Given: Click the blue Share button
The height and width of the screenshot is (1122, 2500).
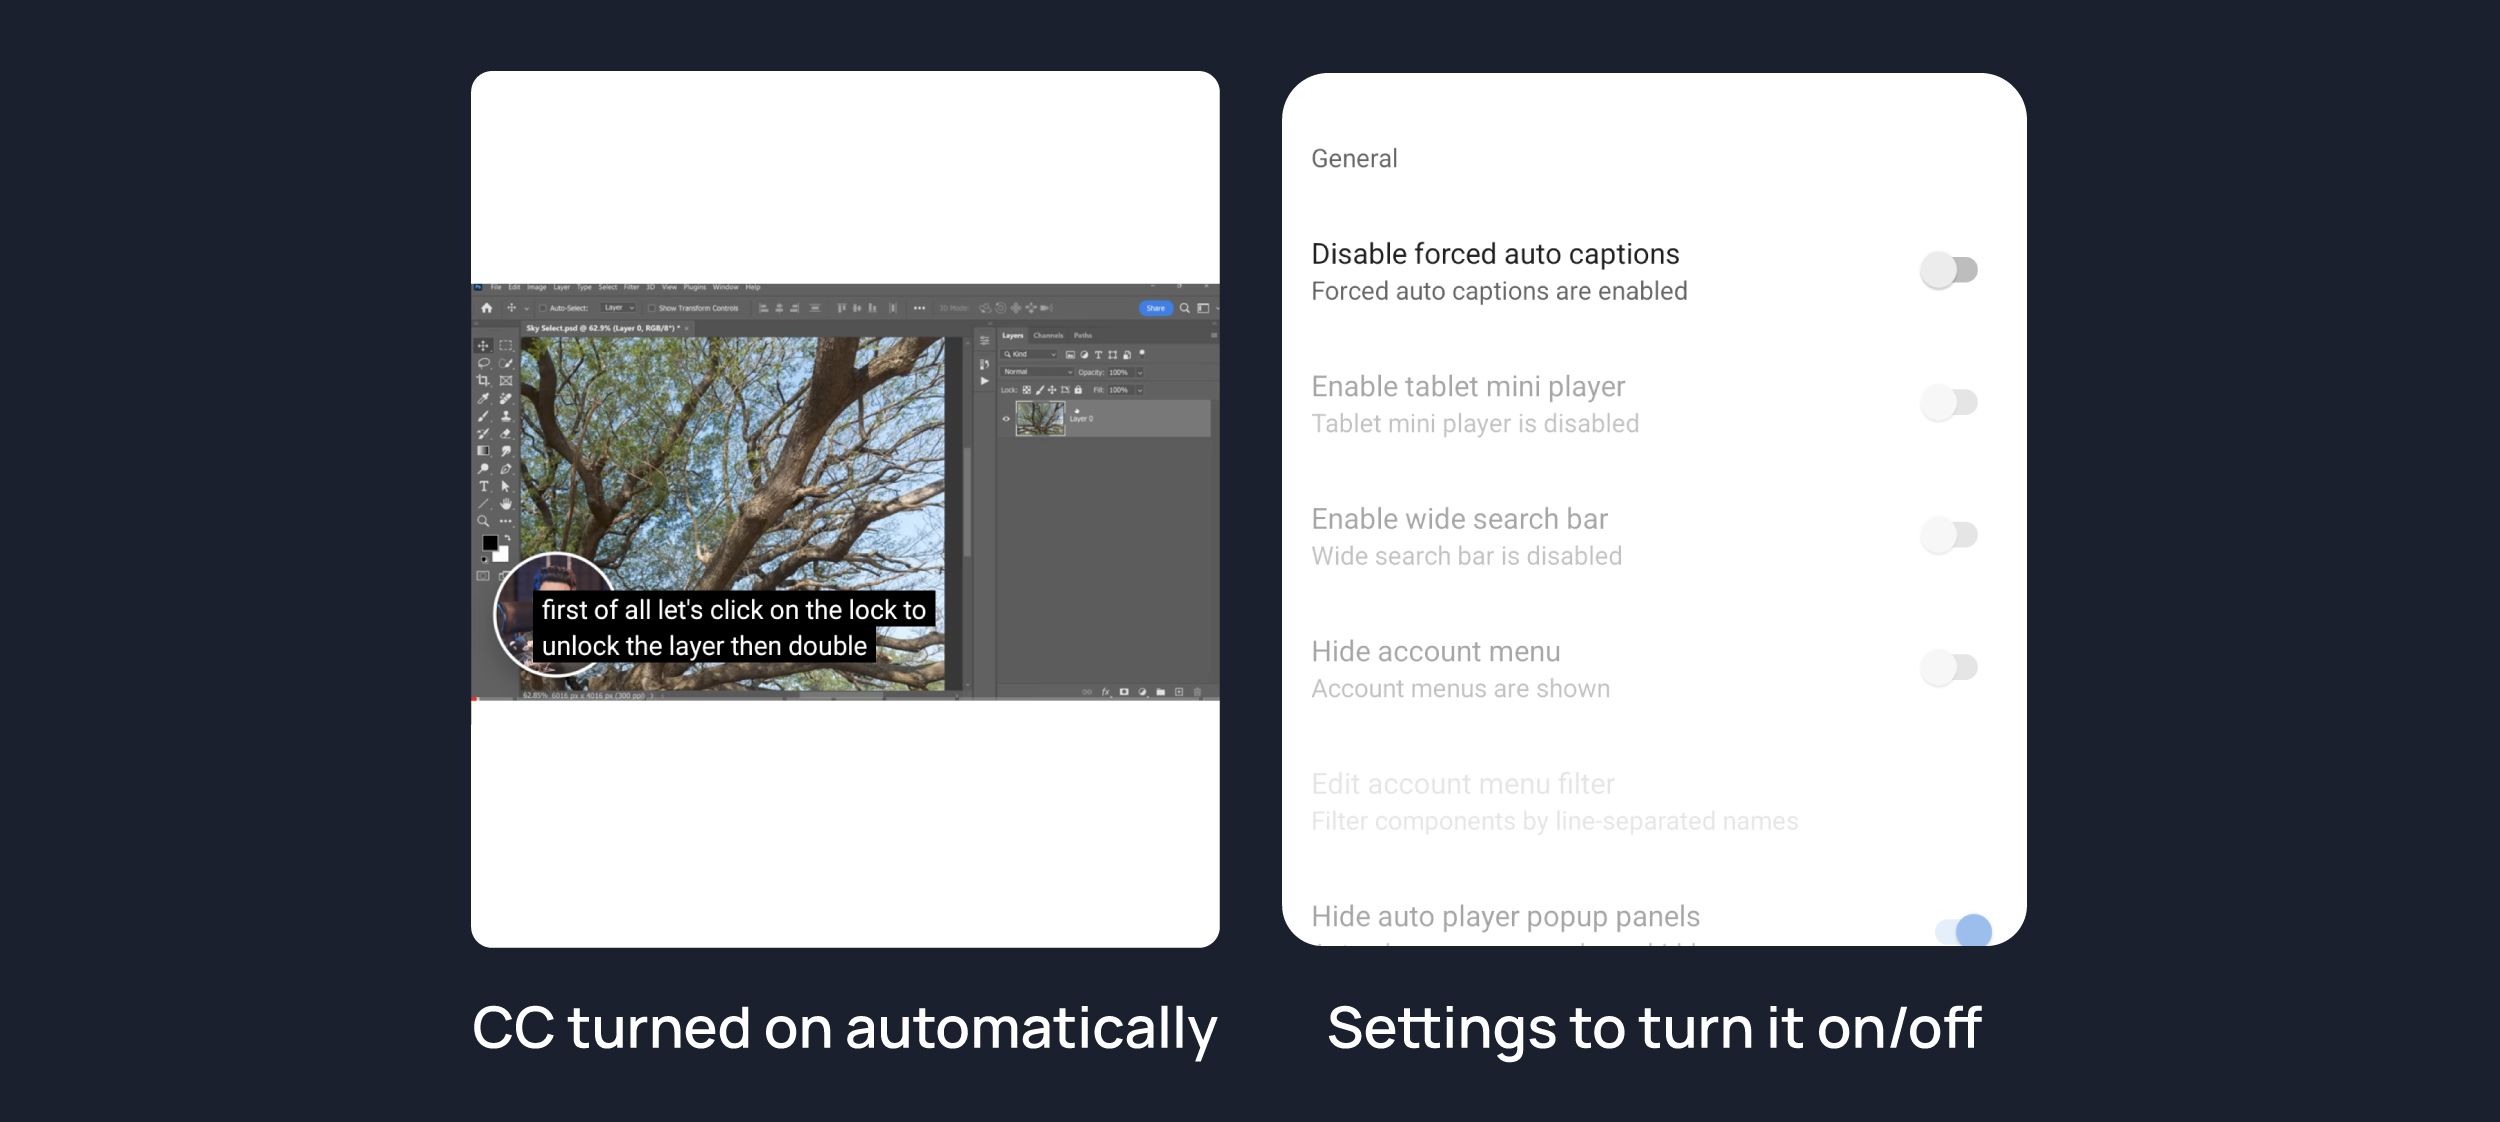Looking at the screenshot, I should point(1155,308).
